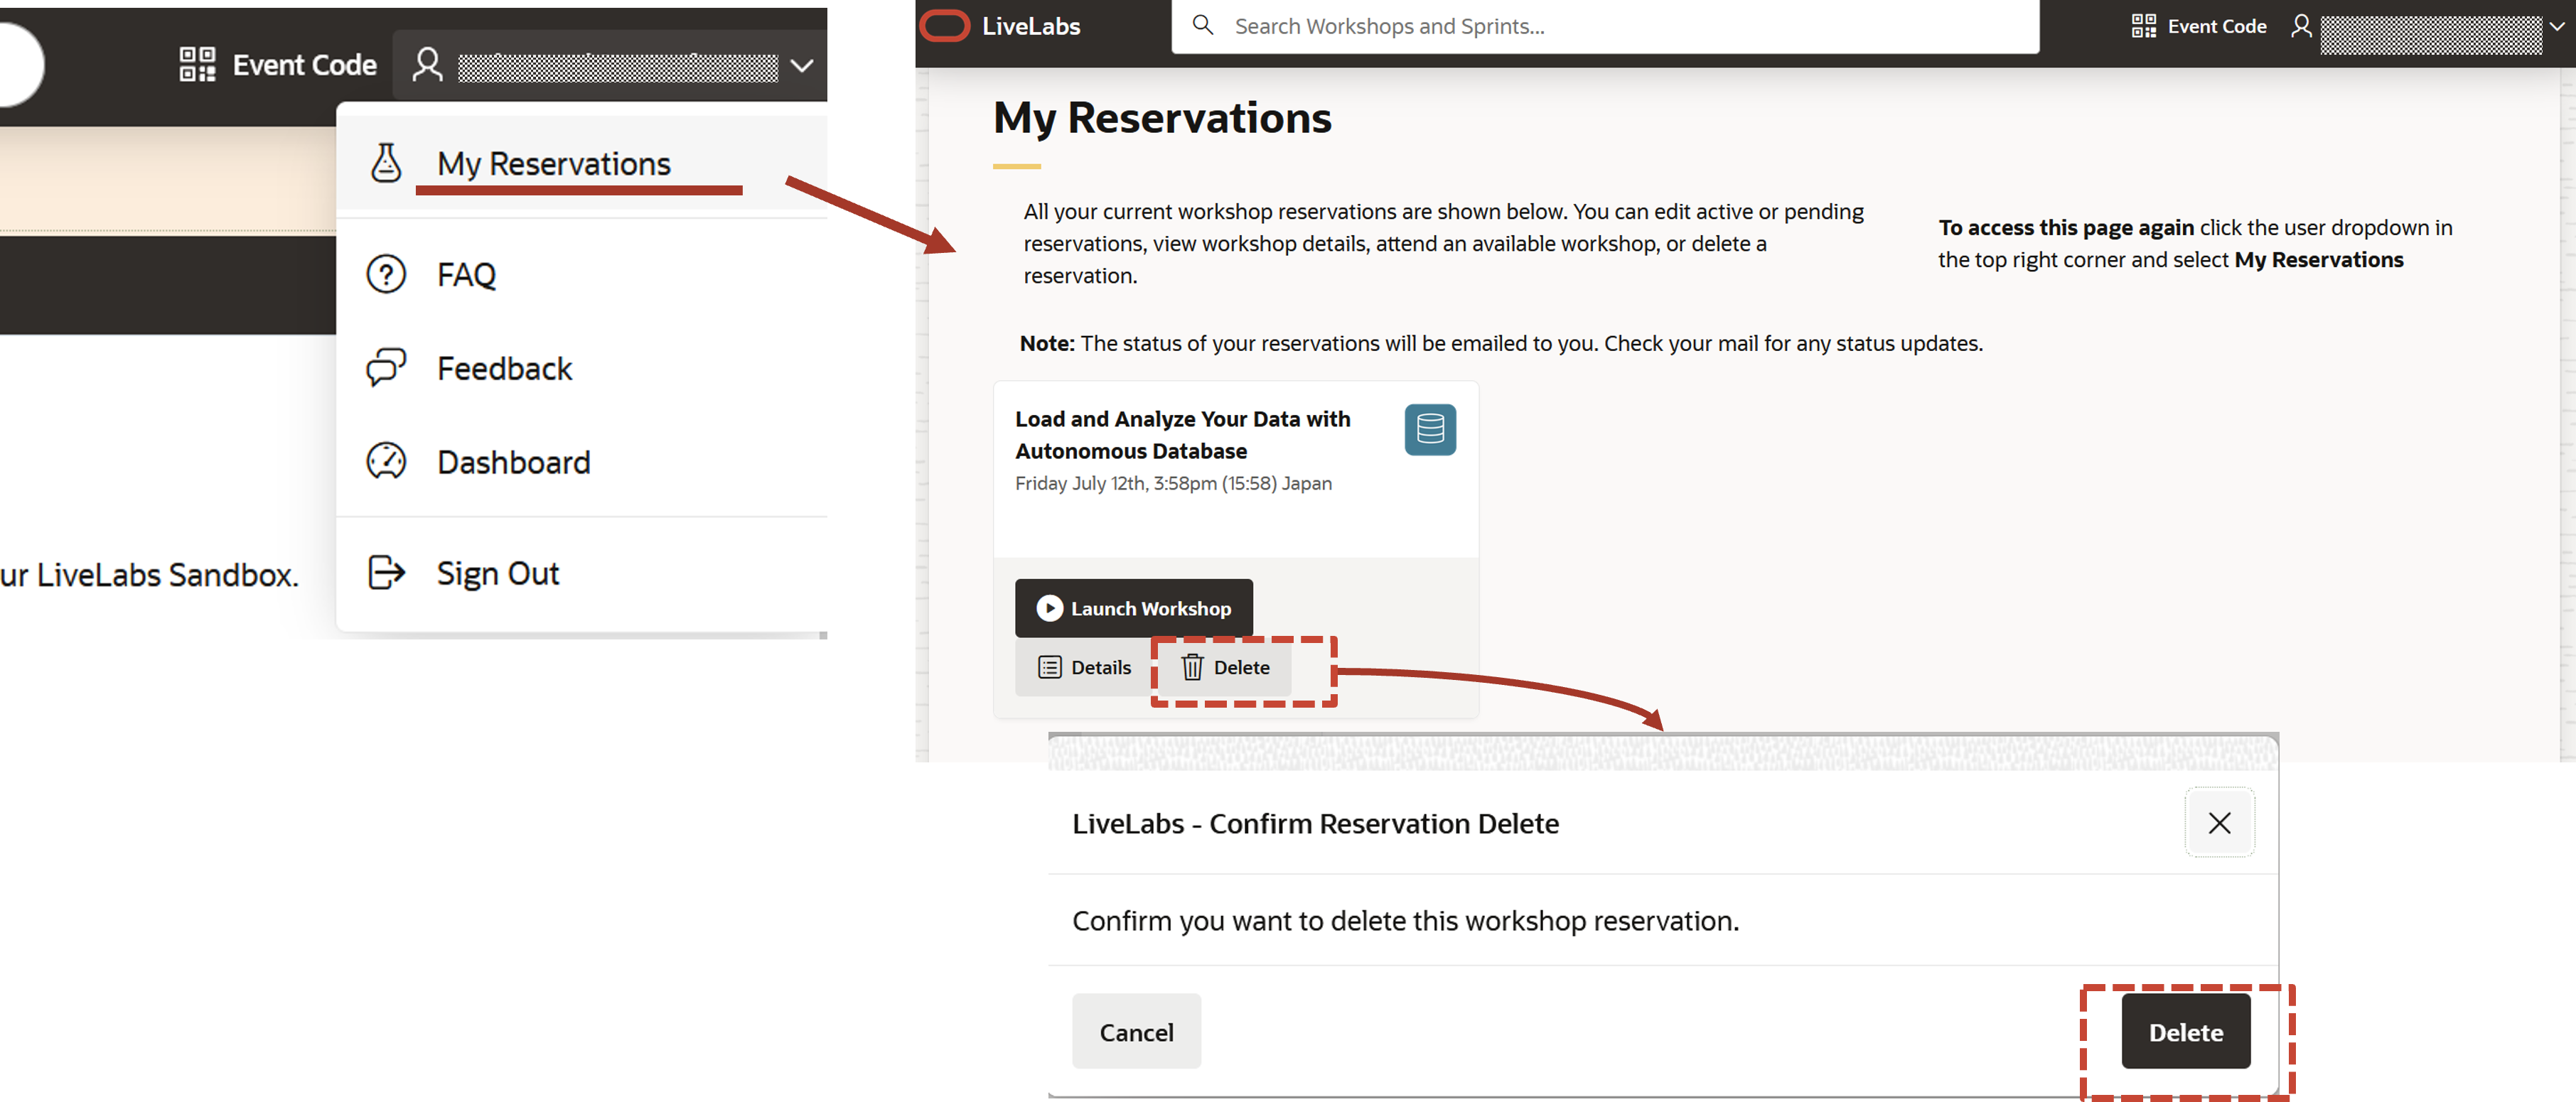Click the FAQ question mark icon

tap(386, 274)
